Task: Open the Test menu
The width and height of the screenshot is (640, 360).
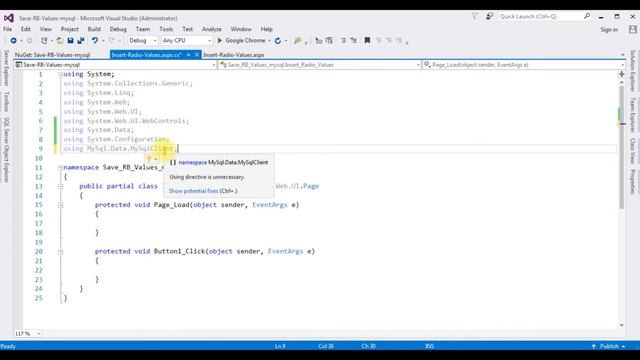Action: pyautogui.click(x=187, y=29)
